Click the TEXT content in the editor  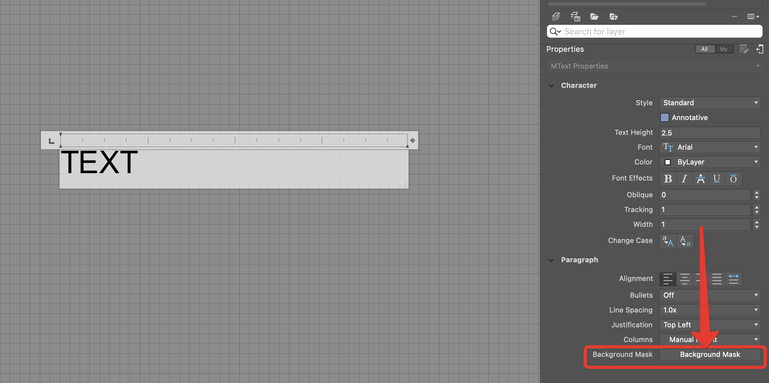99,162
